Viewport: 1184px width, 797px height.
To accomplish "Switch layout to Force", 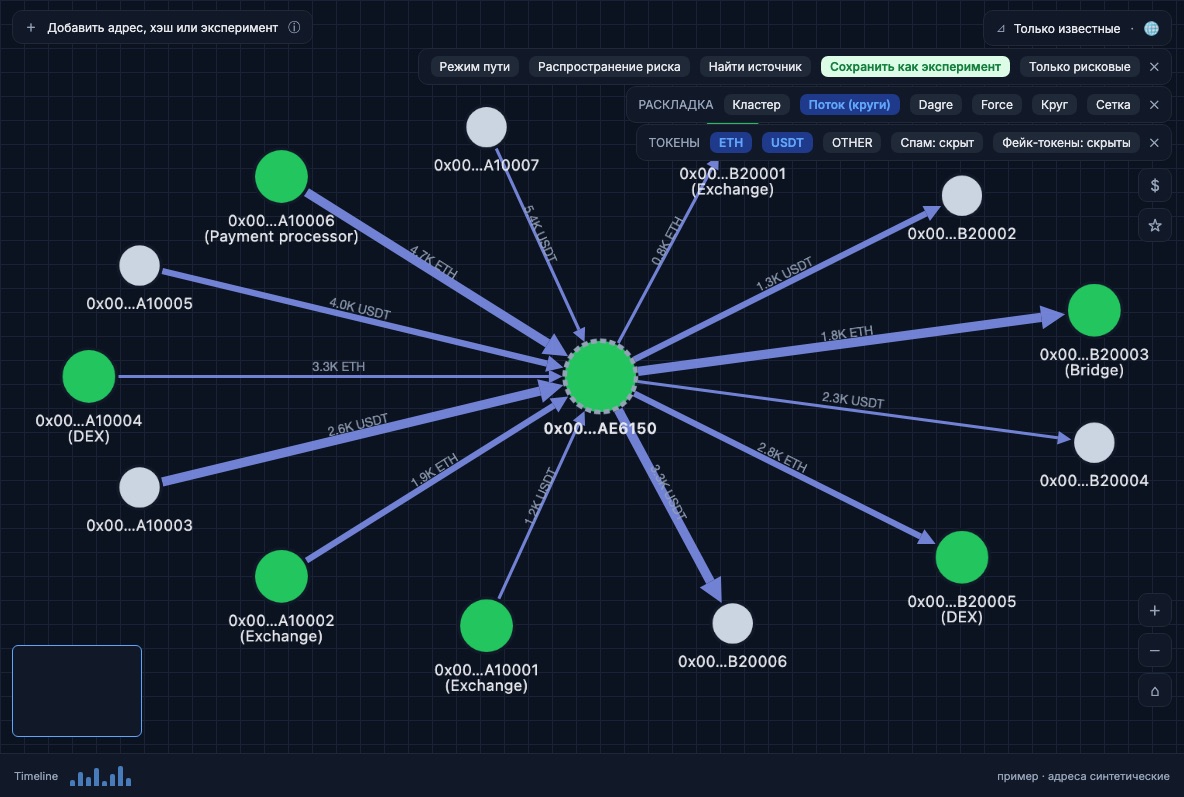I will (x=996, y=104).
